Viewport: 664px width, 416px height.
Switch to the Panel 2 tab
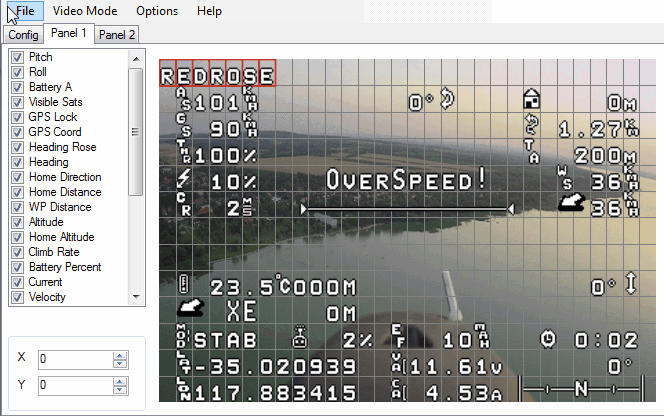tap(116, 35)
